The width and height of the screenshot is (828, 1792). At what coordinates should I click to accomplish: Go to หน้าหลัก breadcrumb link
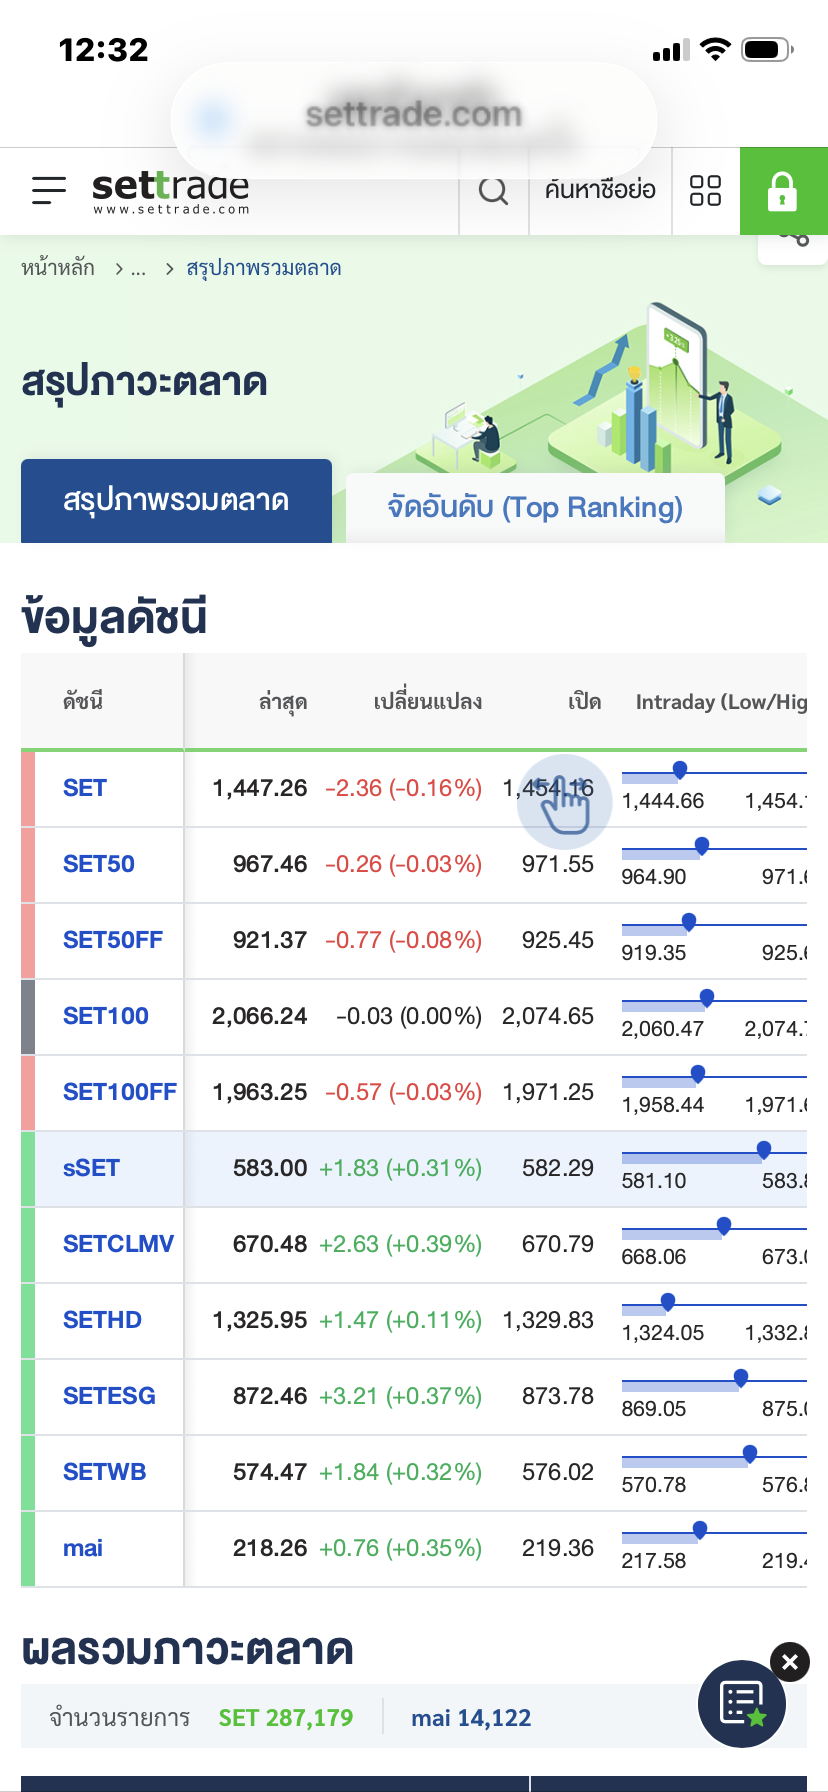[x=58, y=268]
